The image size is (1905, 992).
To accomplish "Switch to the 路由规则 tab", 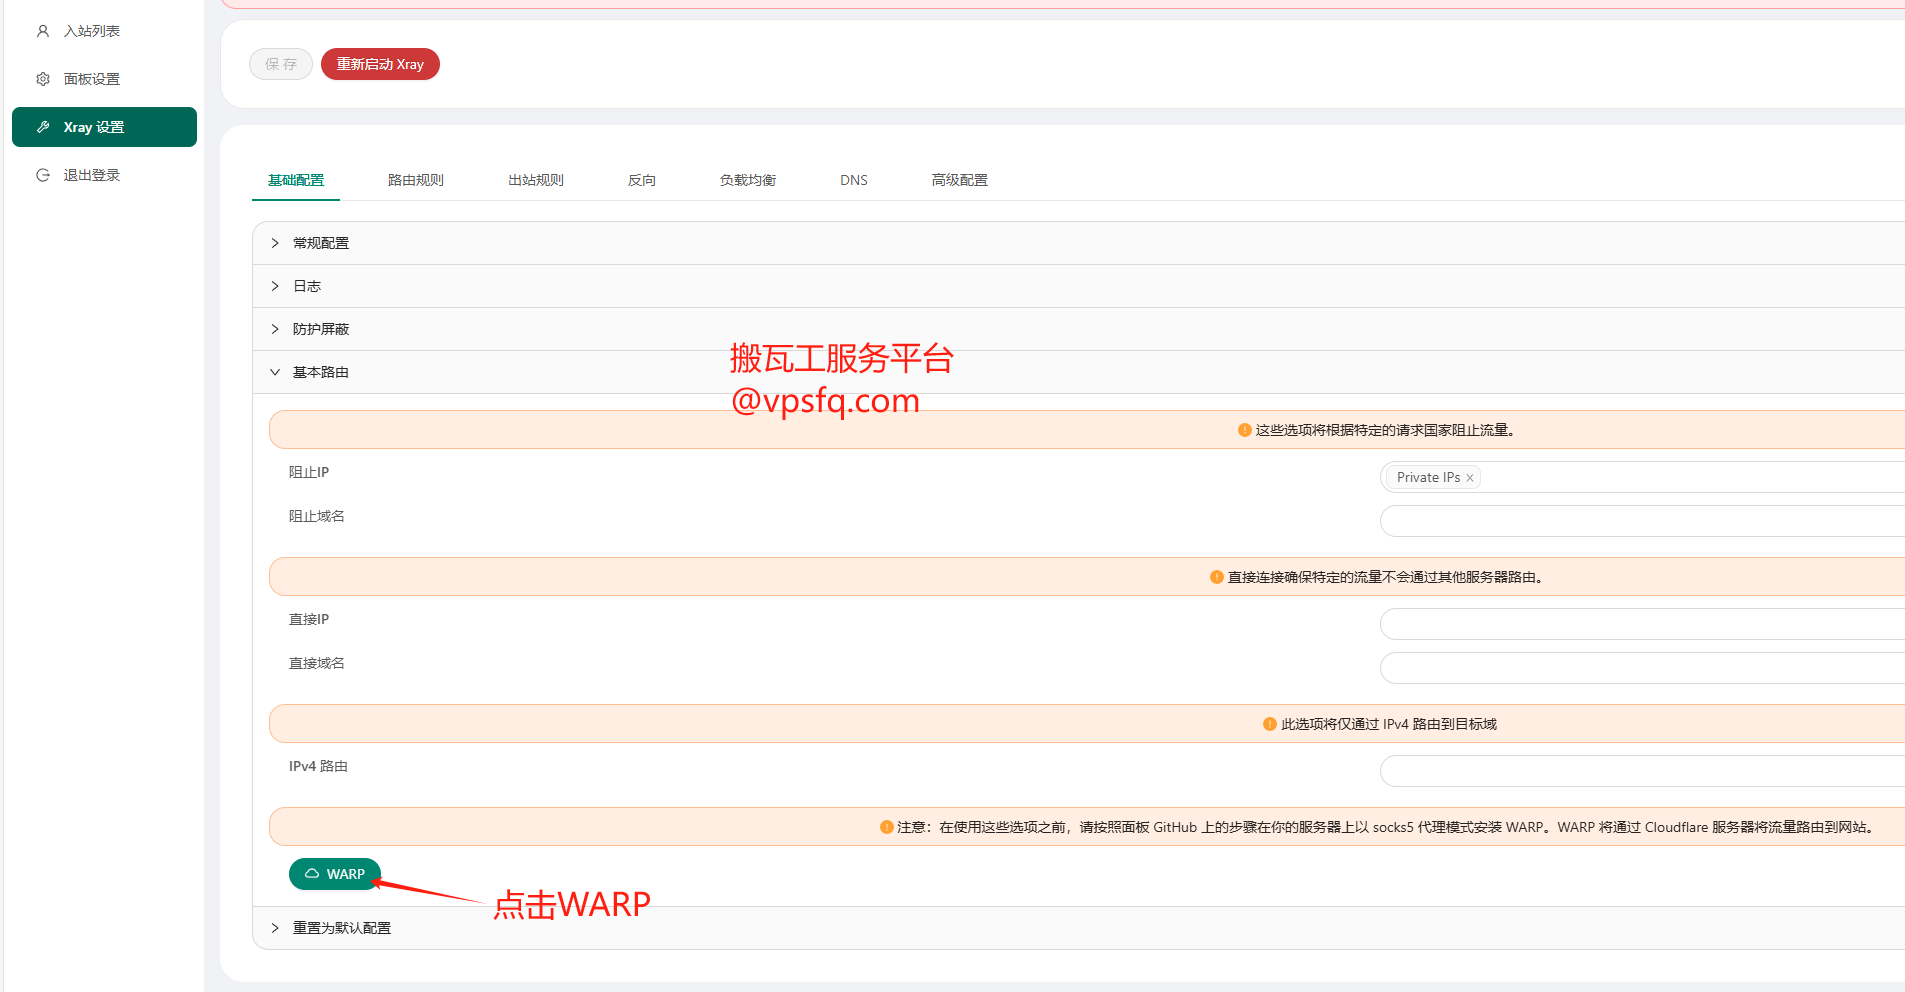I will click(x=415, y=180).
